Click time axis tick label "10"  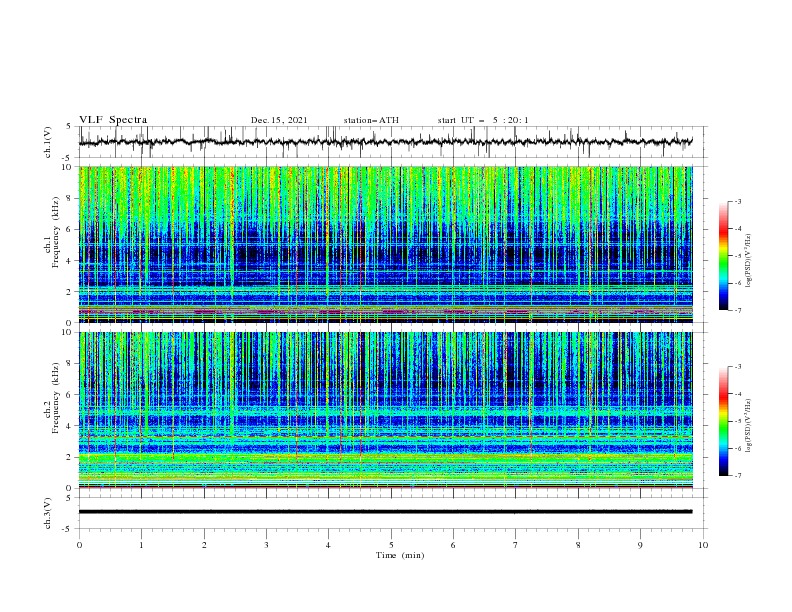point(703,545)
